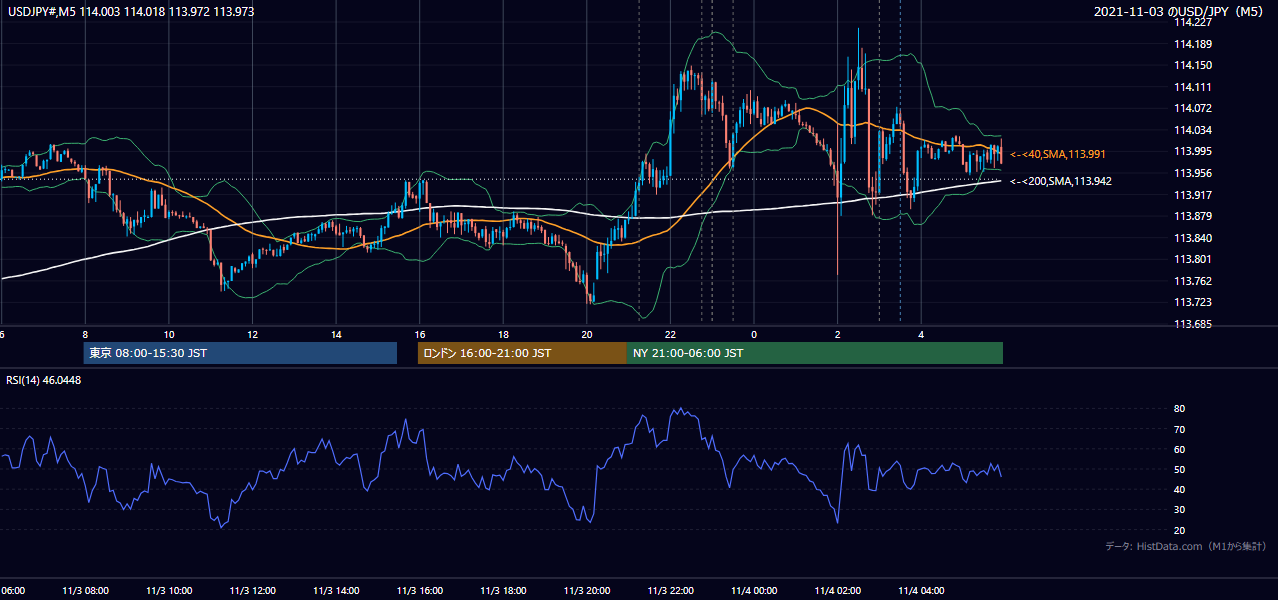Click the 11/3 22:00 time axis label

[670, 591]
